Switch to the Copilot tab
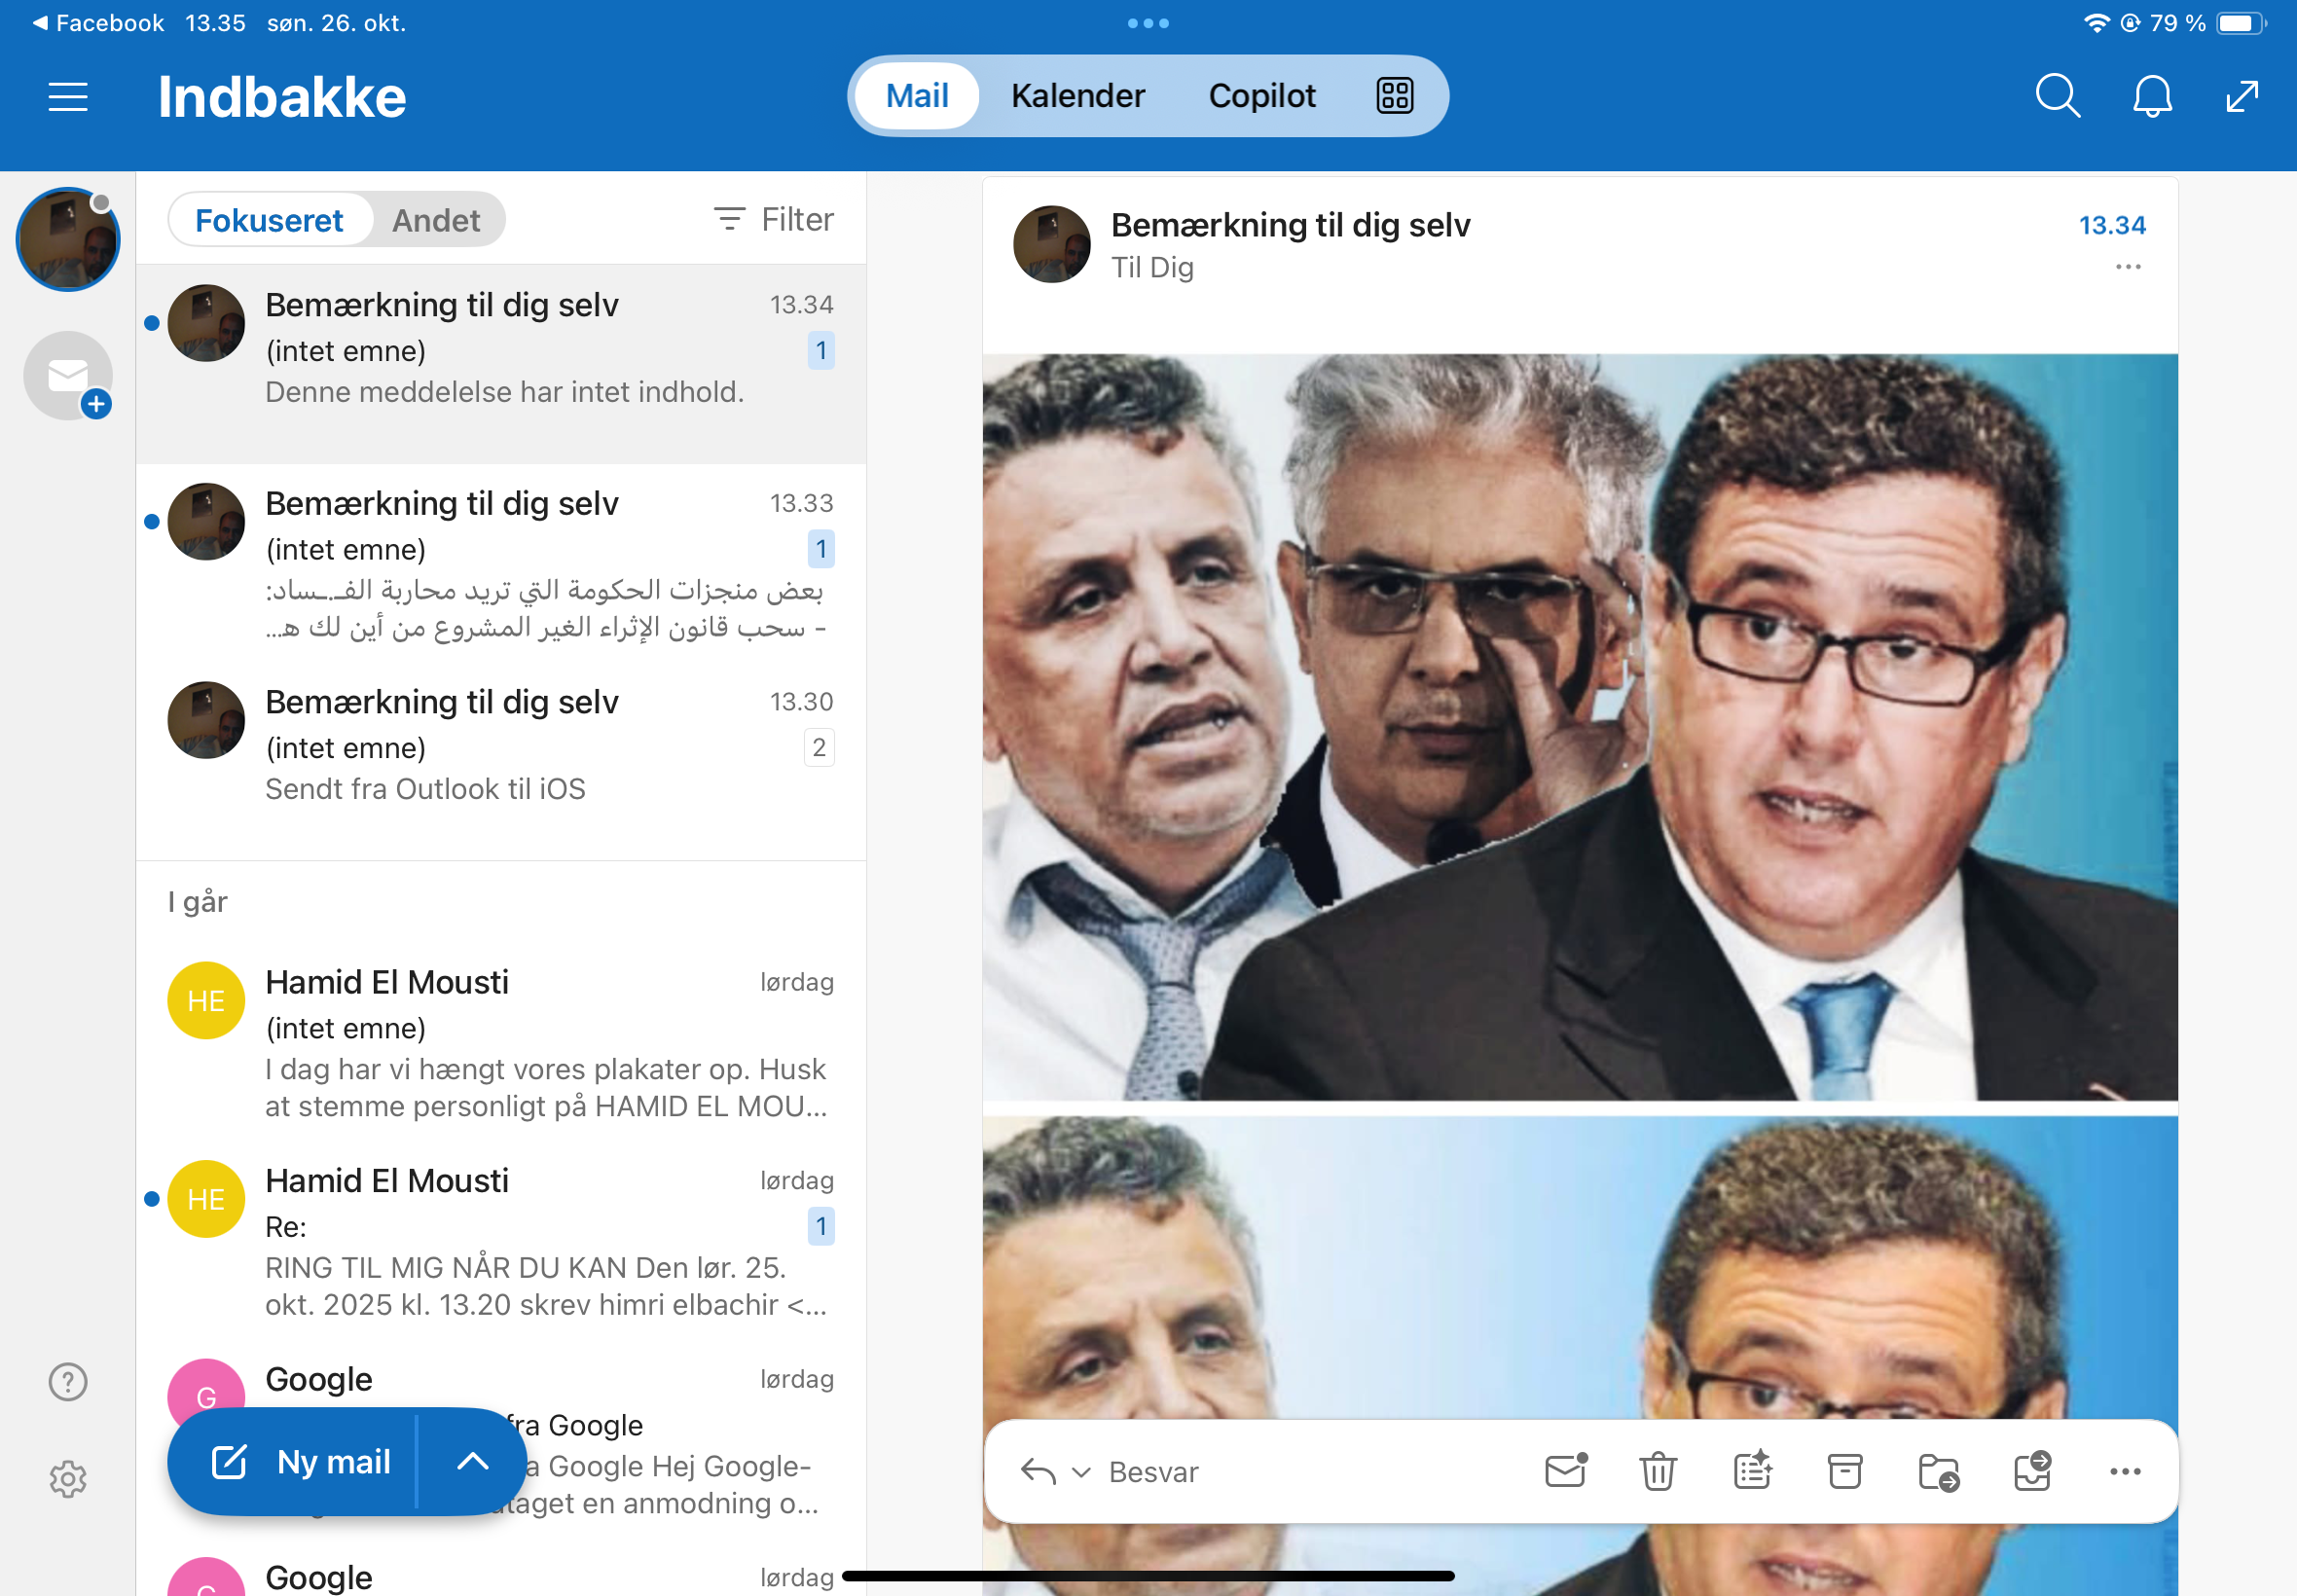The height and width of the screenshot is (1596, 2297). 1261,96
